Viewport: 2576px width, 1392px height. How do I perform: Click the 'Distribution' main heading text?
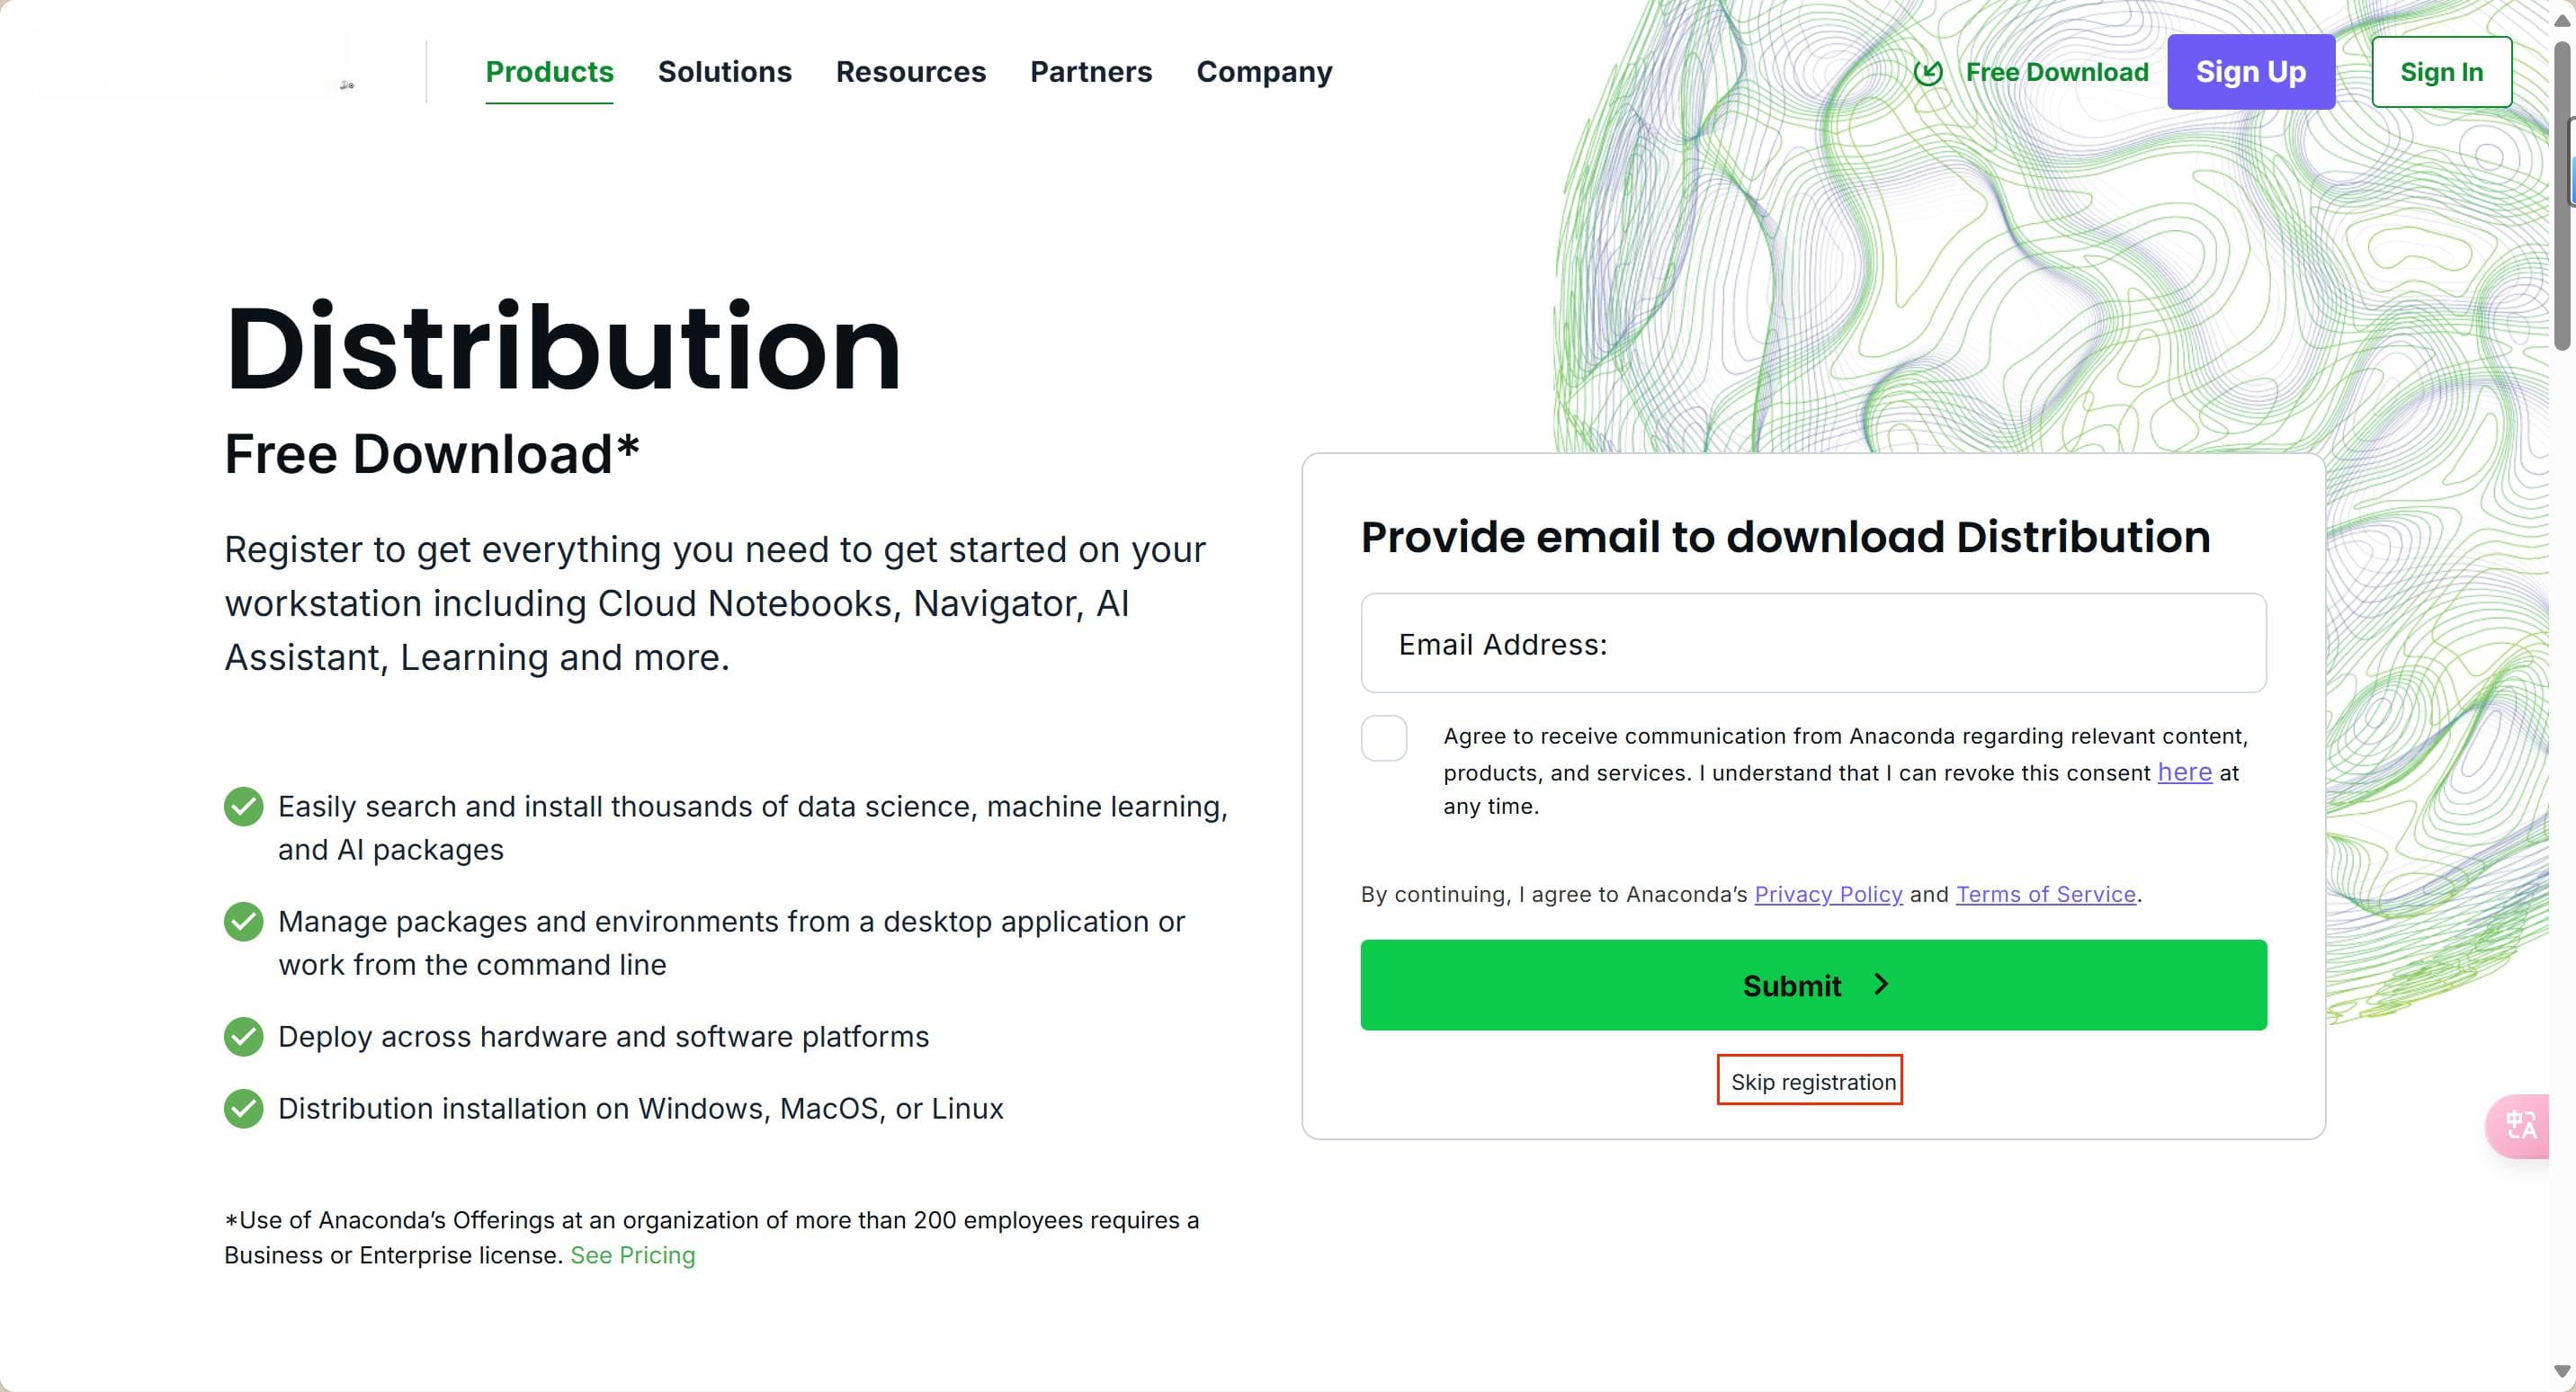(563, 347)
